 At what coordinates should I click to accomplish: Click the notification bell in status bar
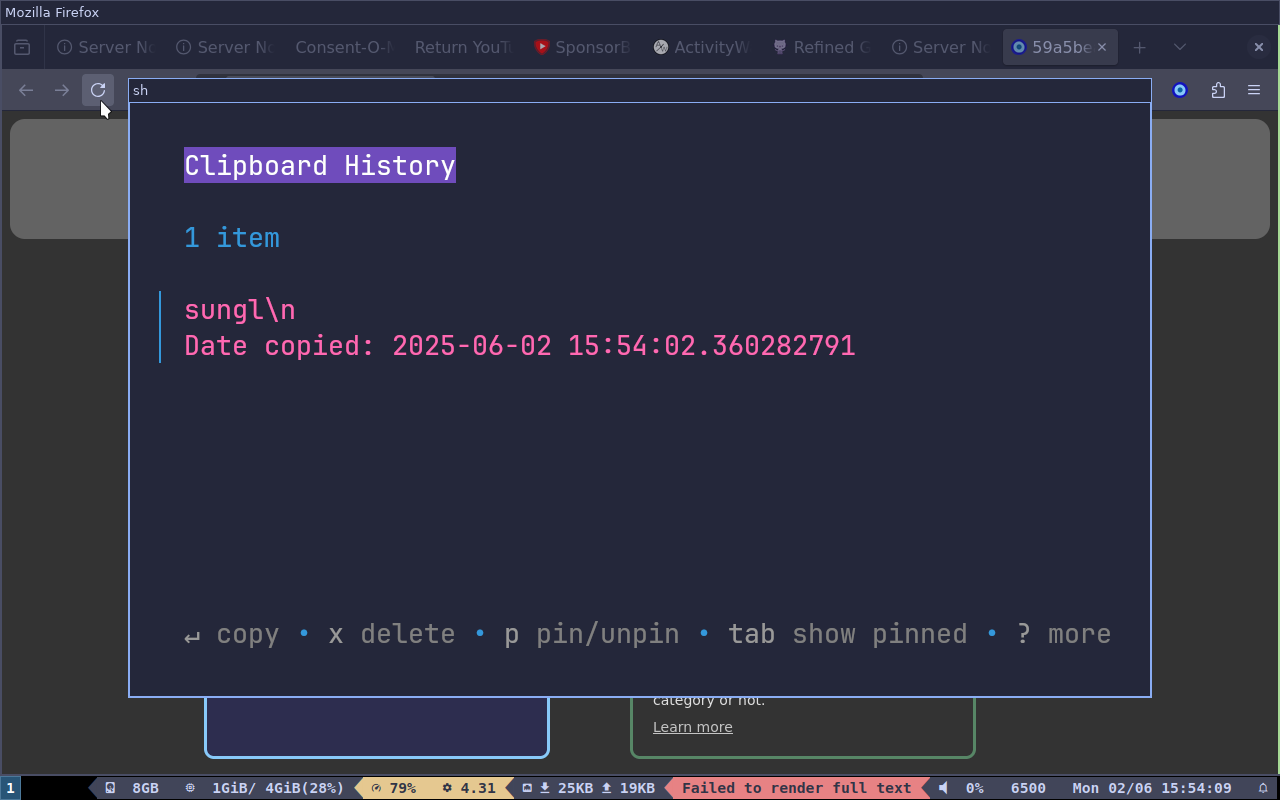1263,788
